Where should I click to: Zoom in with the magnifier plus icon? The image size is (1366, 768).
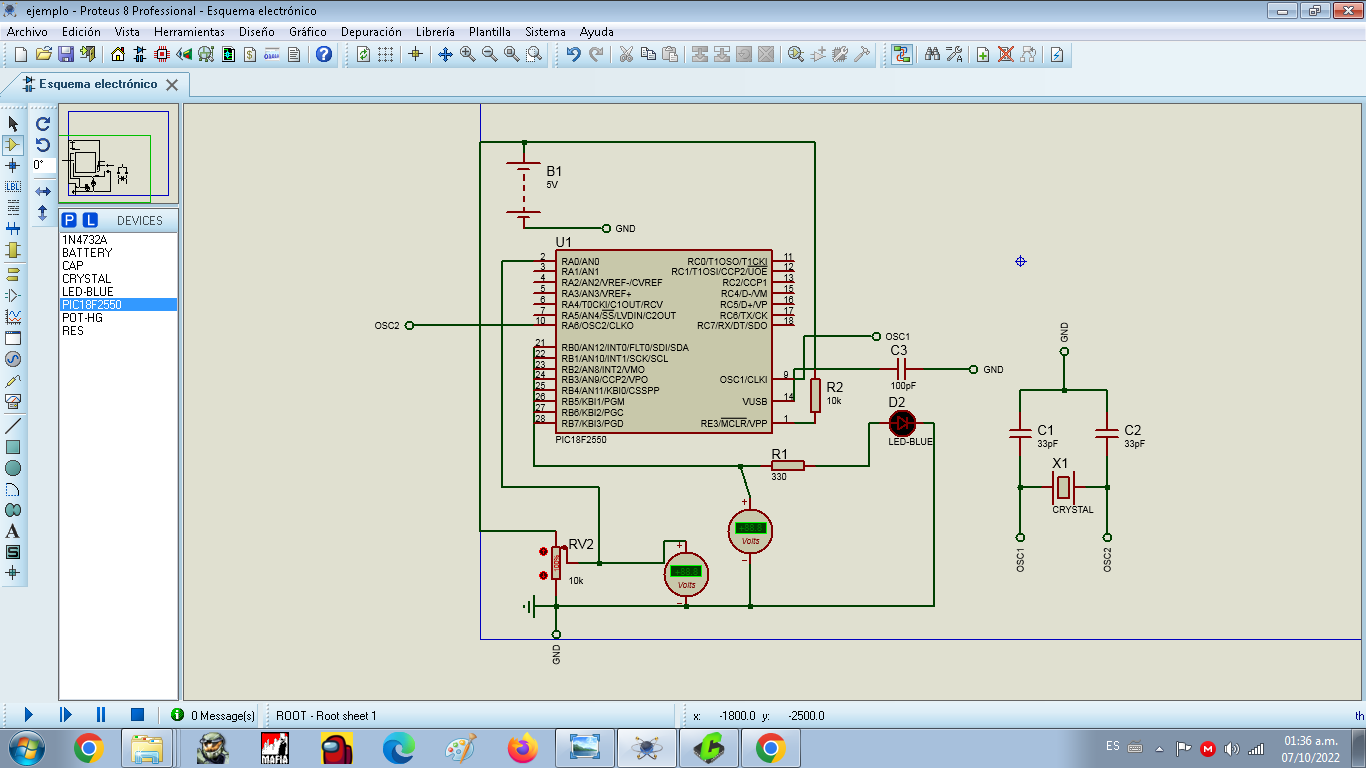click(468, 54)
